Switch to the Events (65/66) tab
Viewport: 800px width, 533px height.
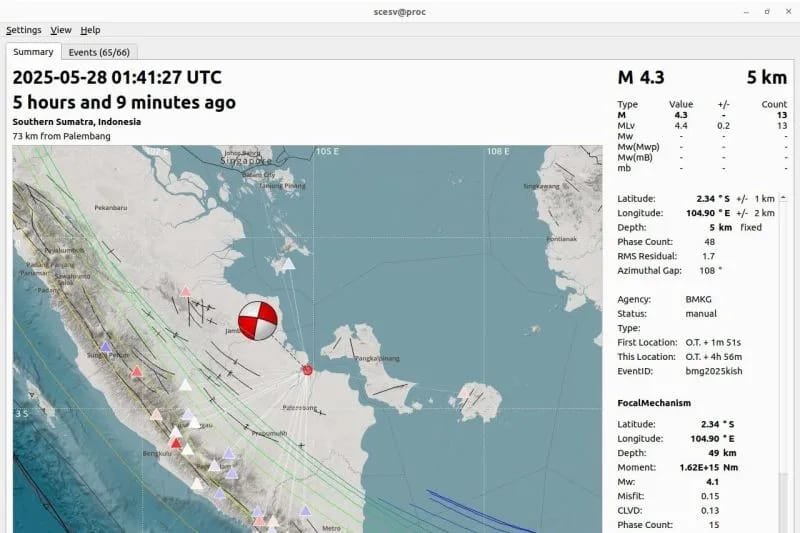pyautogui.click(x=100, y=52)
